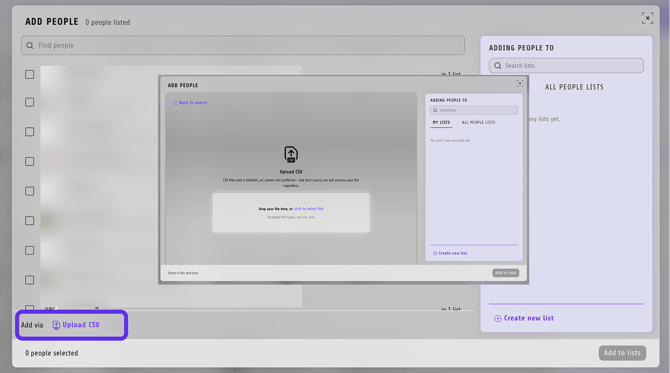Screen dimensions: 670x373
Task: Click into the Find people search box
Action: point(243,45)
